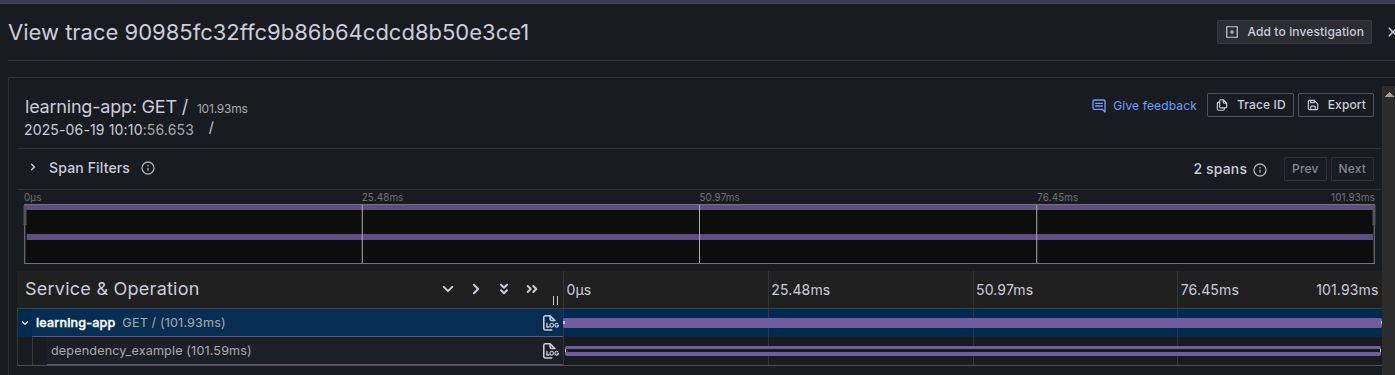Go to the Prev span
The width and height of the screenshot is (1395, 375).
pos(1305,169)
